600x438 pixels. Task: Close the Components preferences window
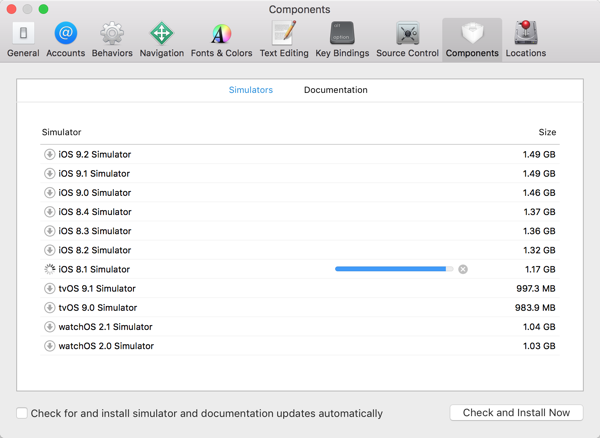[x=11, y=9]
